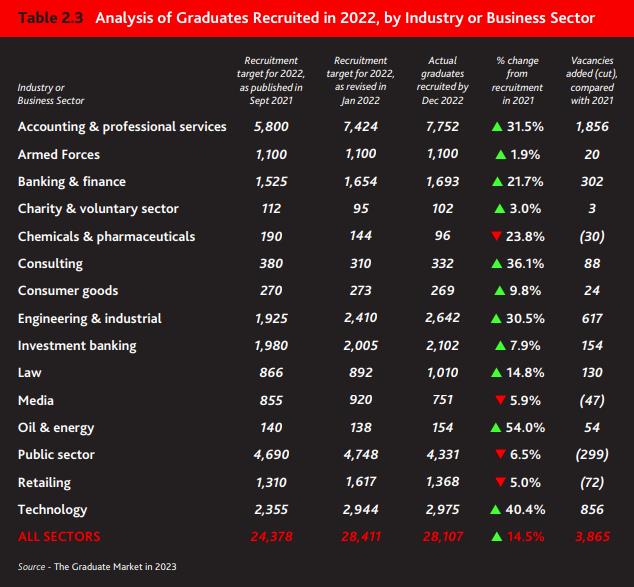Select the Engineering & industrial label
This screenshot has width=634, height=587.
coord(90,319)
